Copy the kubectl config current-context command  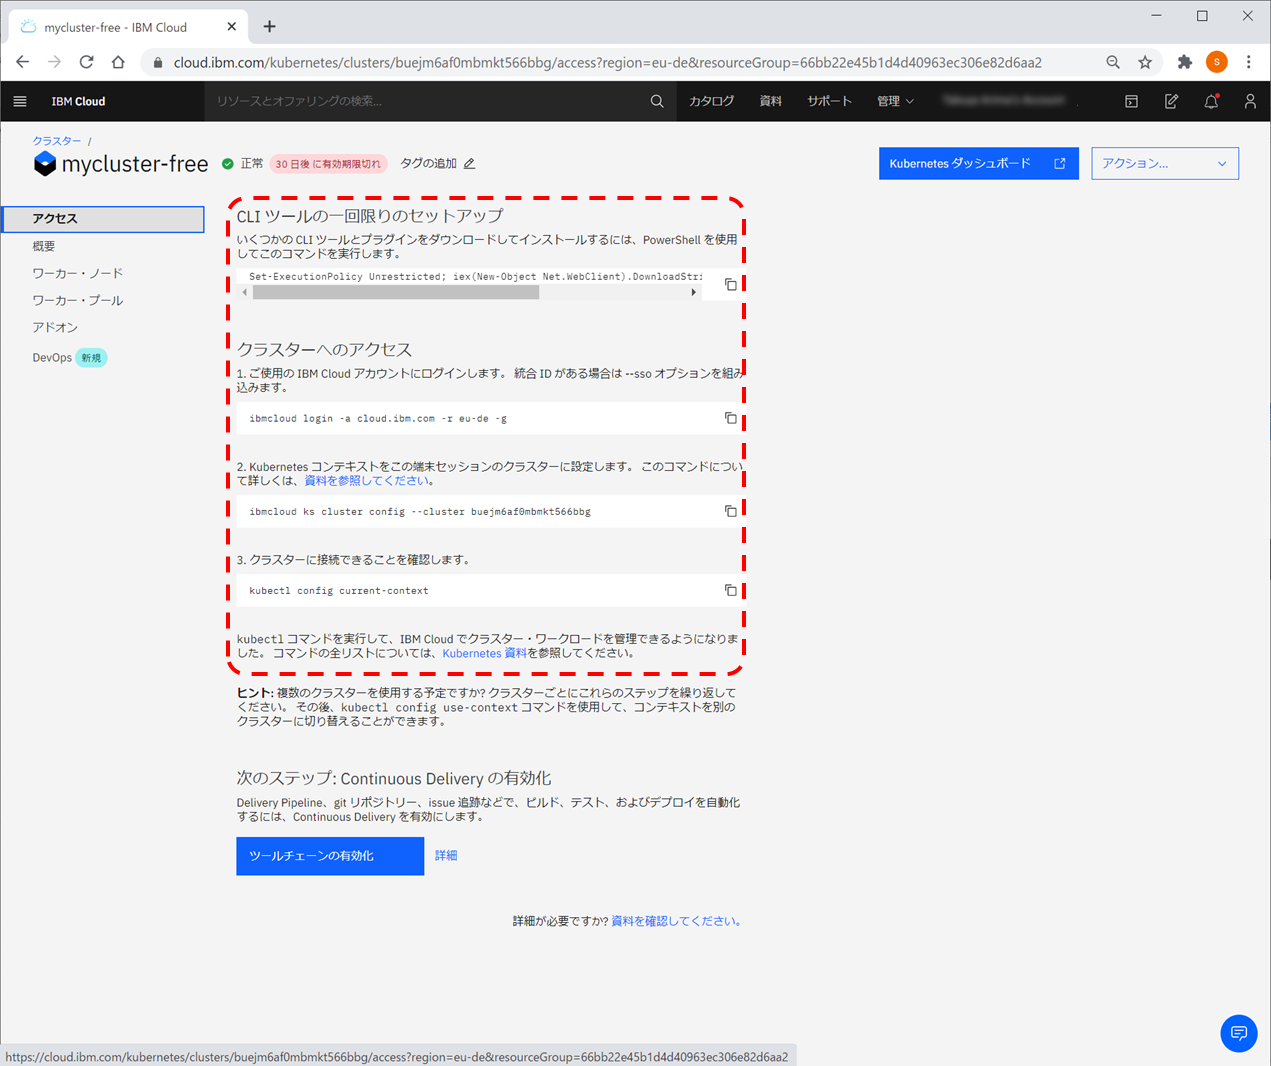[x=731, y=590]
